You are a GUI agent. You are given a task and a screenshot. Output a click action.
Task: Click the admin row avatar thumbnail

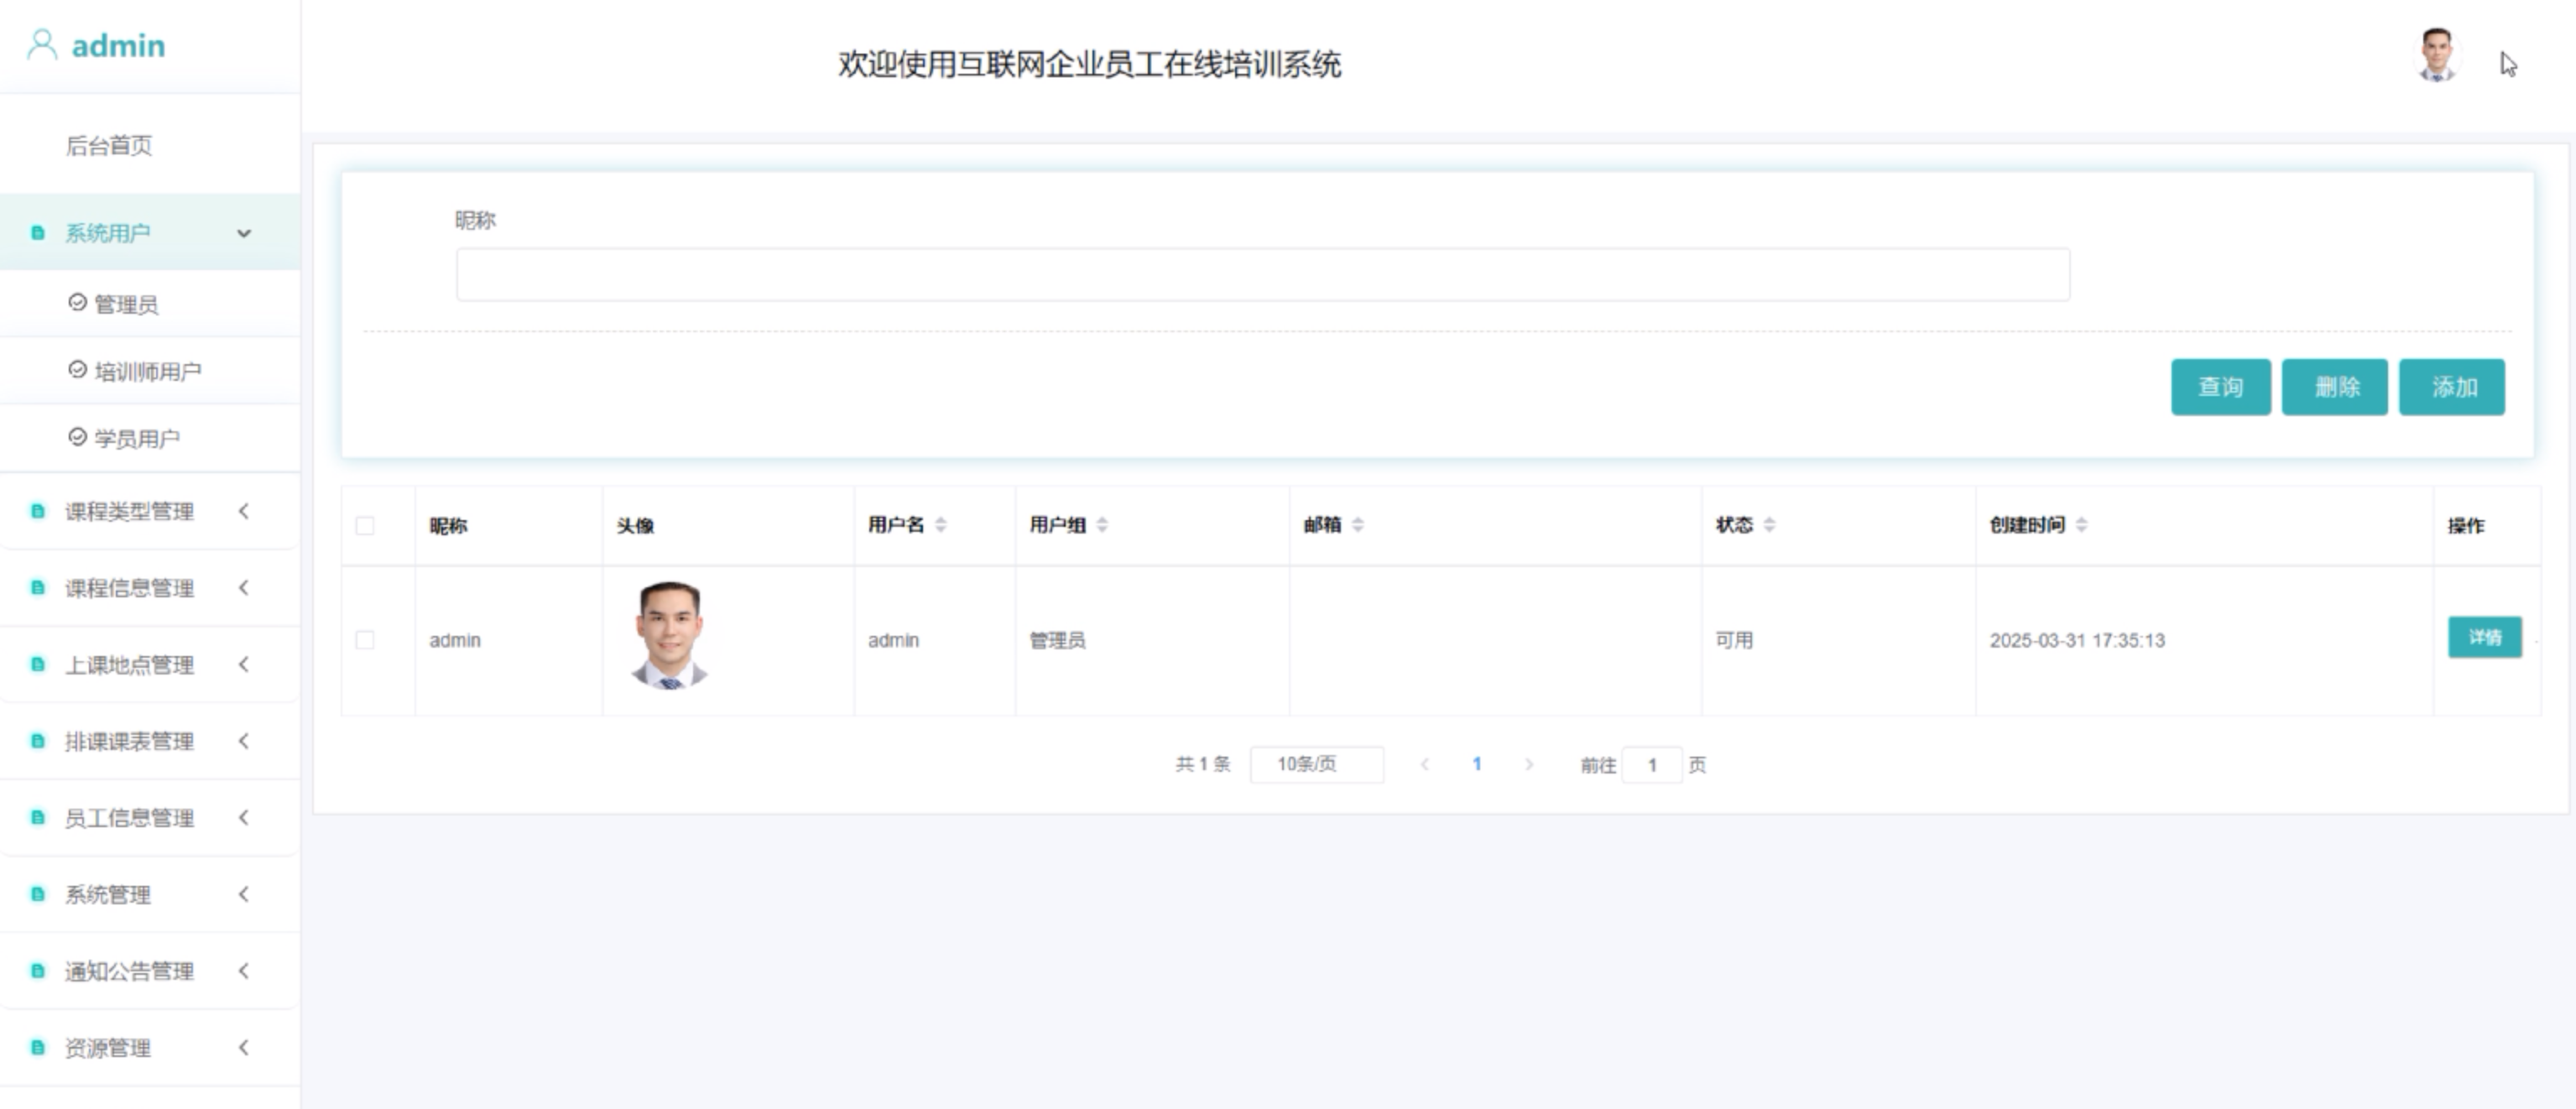(670, 636)
